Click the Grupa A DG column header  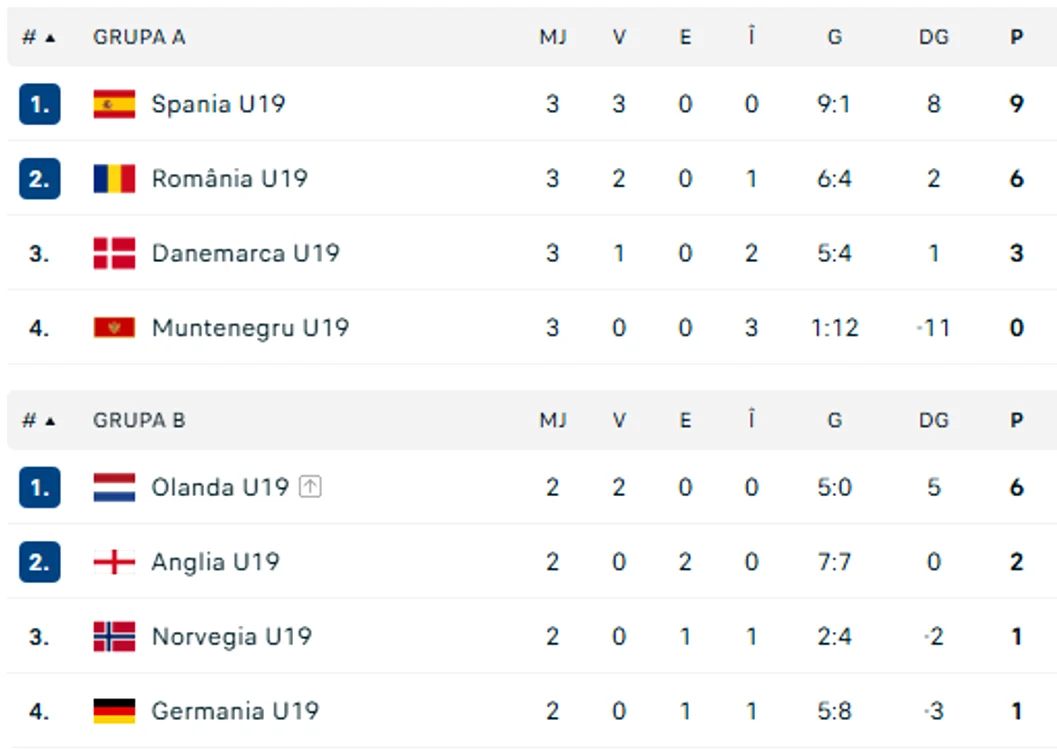934,37
